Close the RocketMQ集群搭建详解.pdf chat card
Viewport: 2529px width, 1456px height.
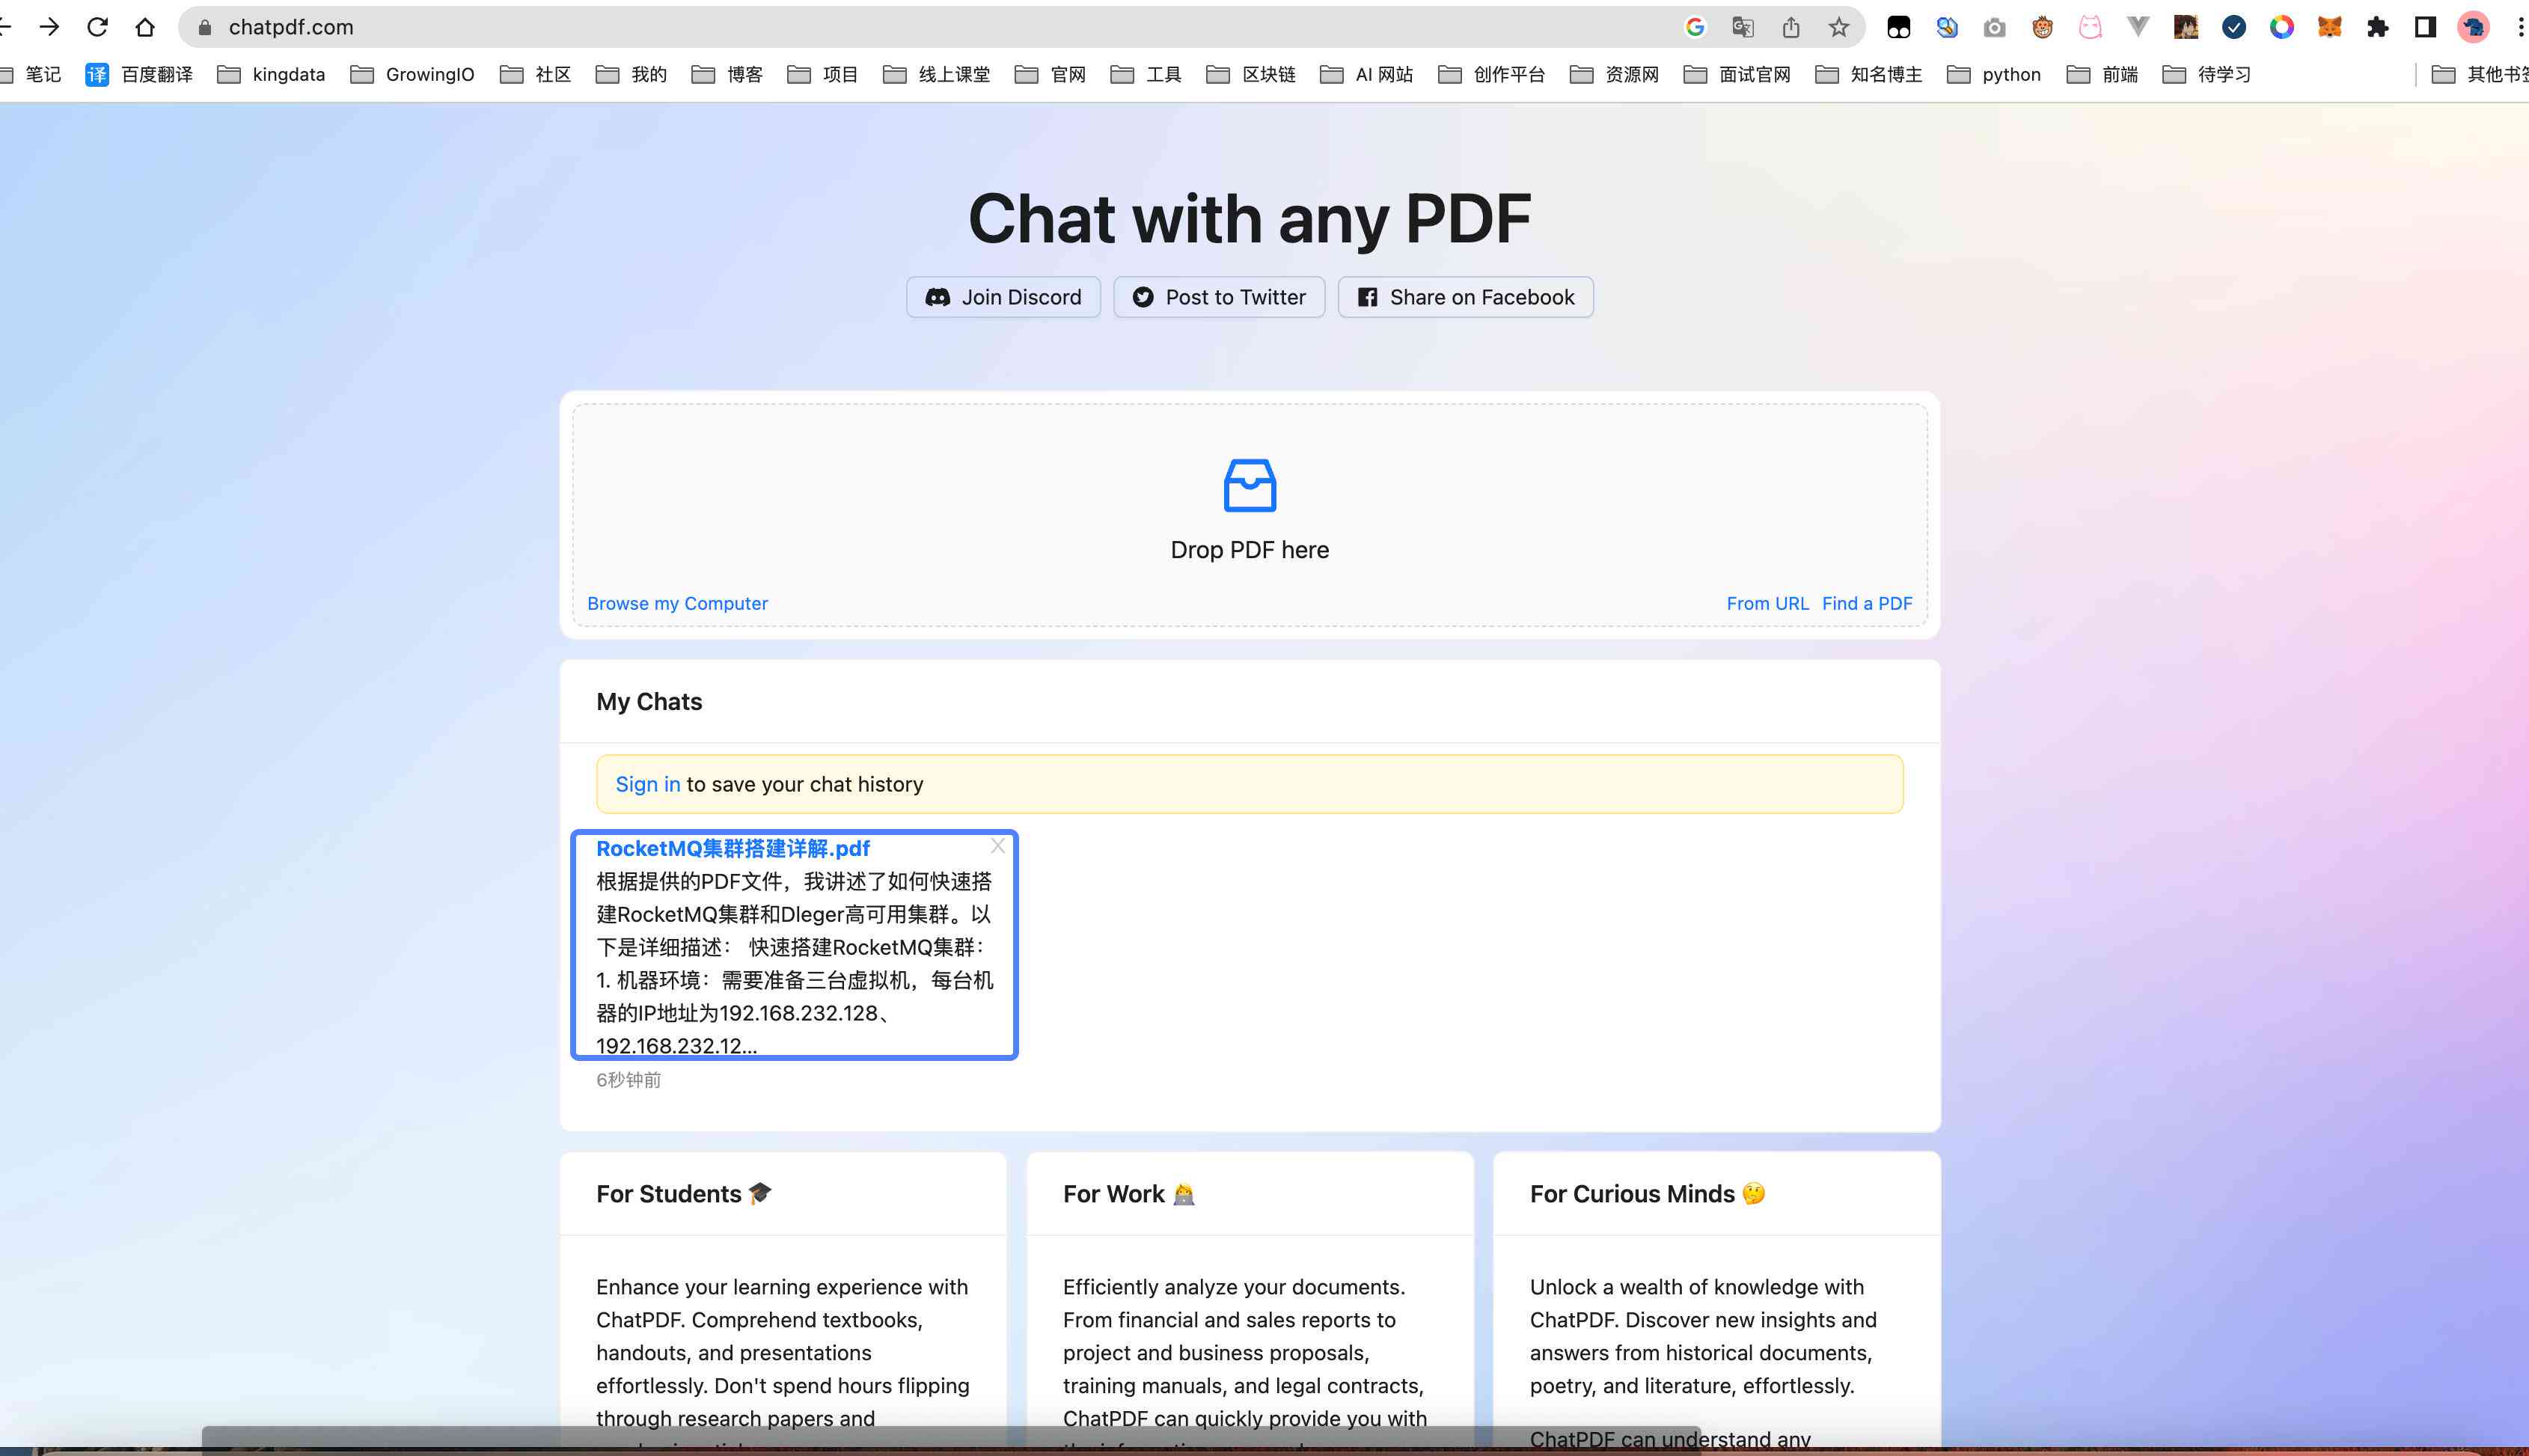(999, 846)
